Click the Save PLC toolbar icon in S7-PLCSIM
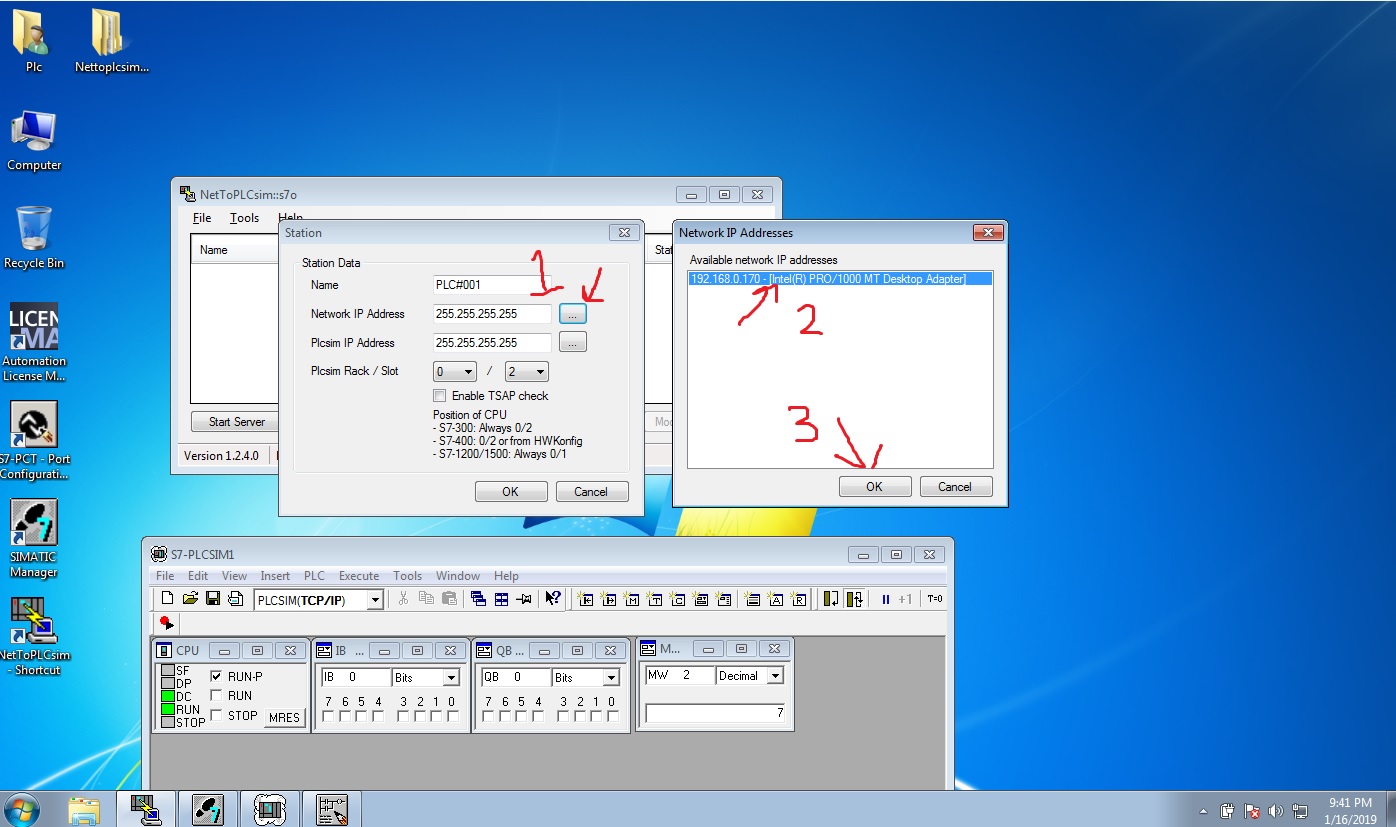The height and width of the screenshot is (827, 1396). pos(213,599)
